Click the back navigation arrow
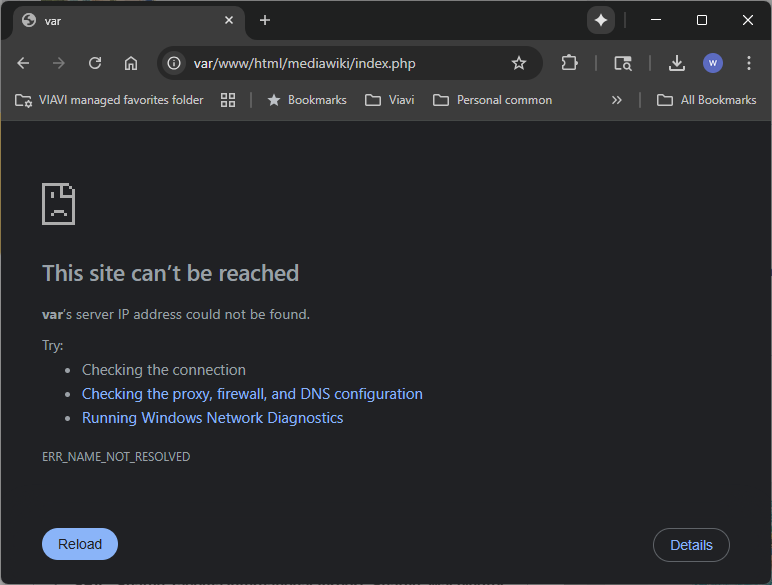Image resolution: width=772 pixels, height=585 pixels. [23, 63]
